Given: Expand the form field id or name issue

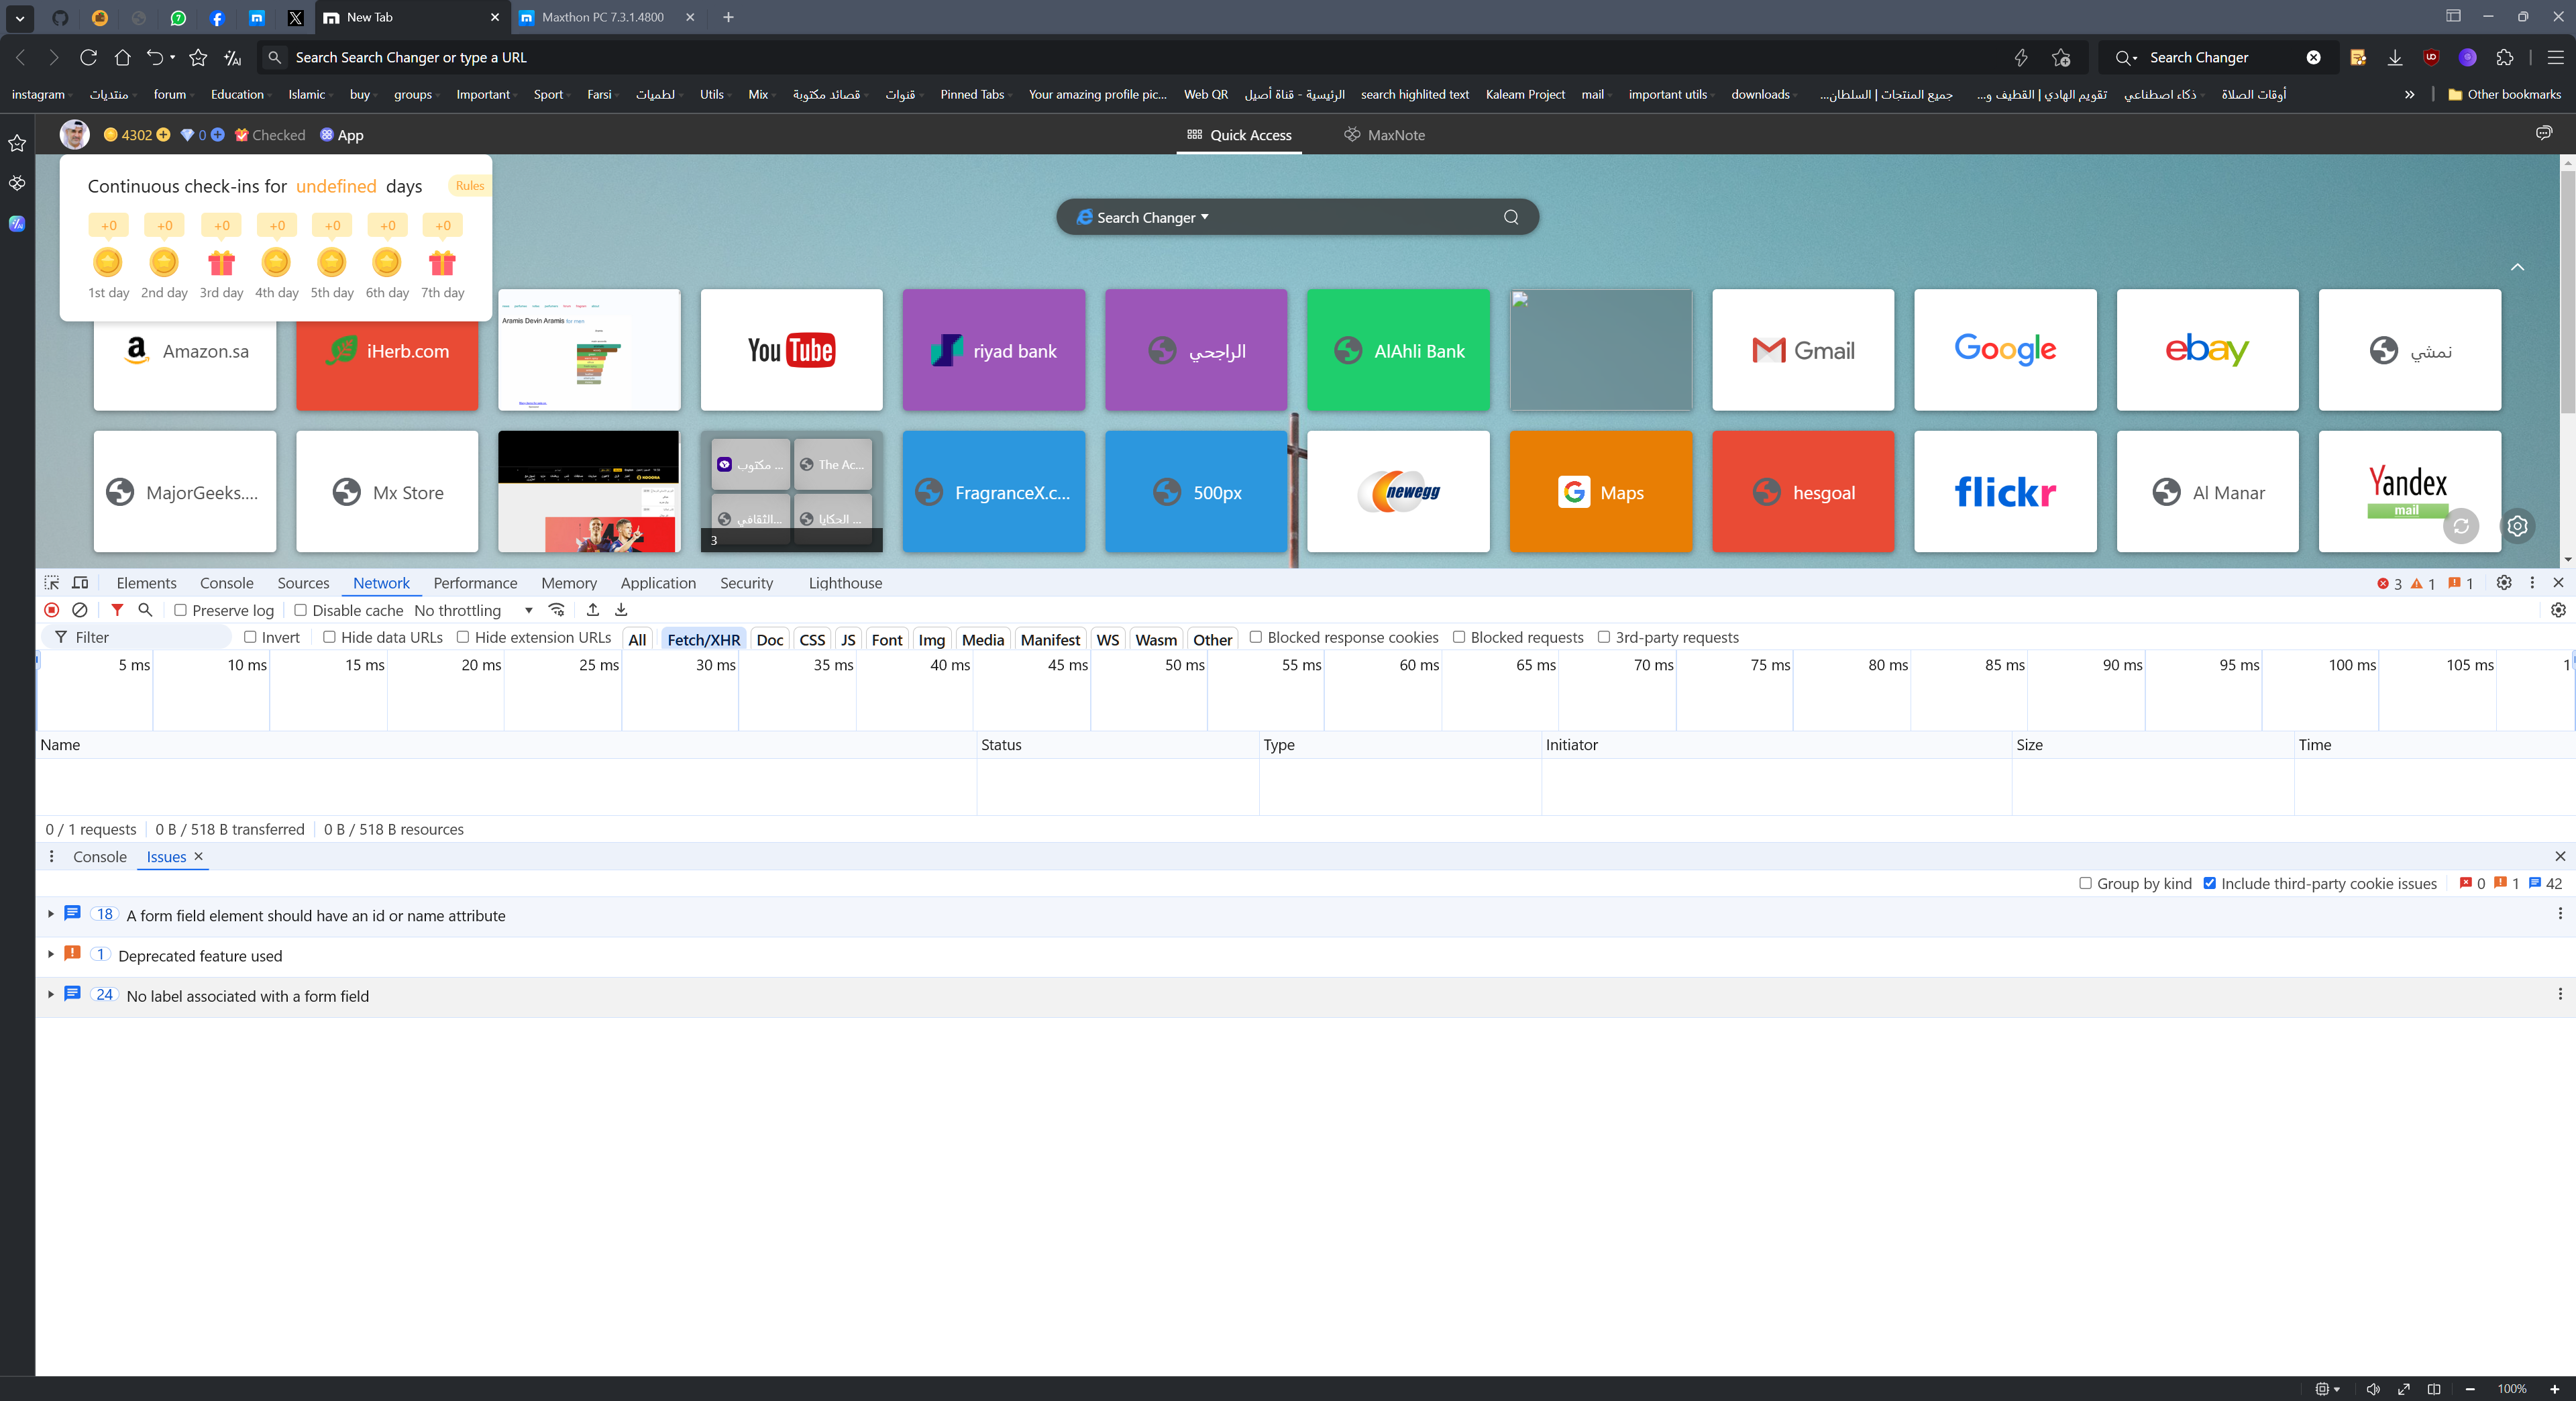Looking at the screenshot, I should click(51, 914).
